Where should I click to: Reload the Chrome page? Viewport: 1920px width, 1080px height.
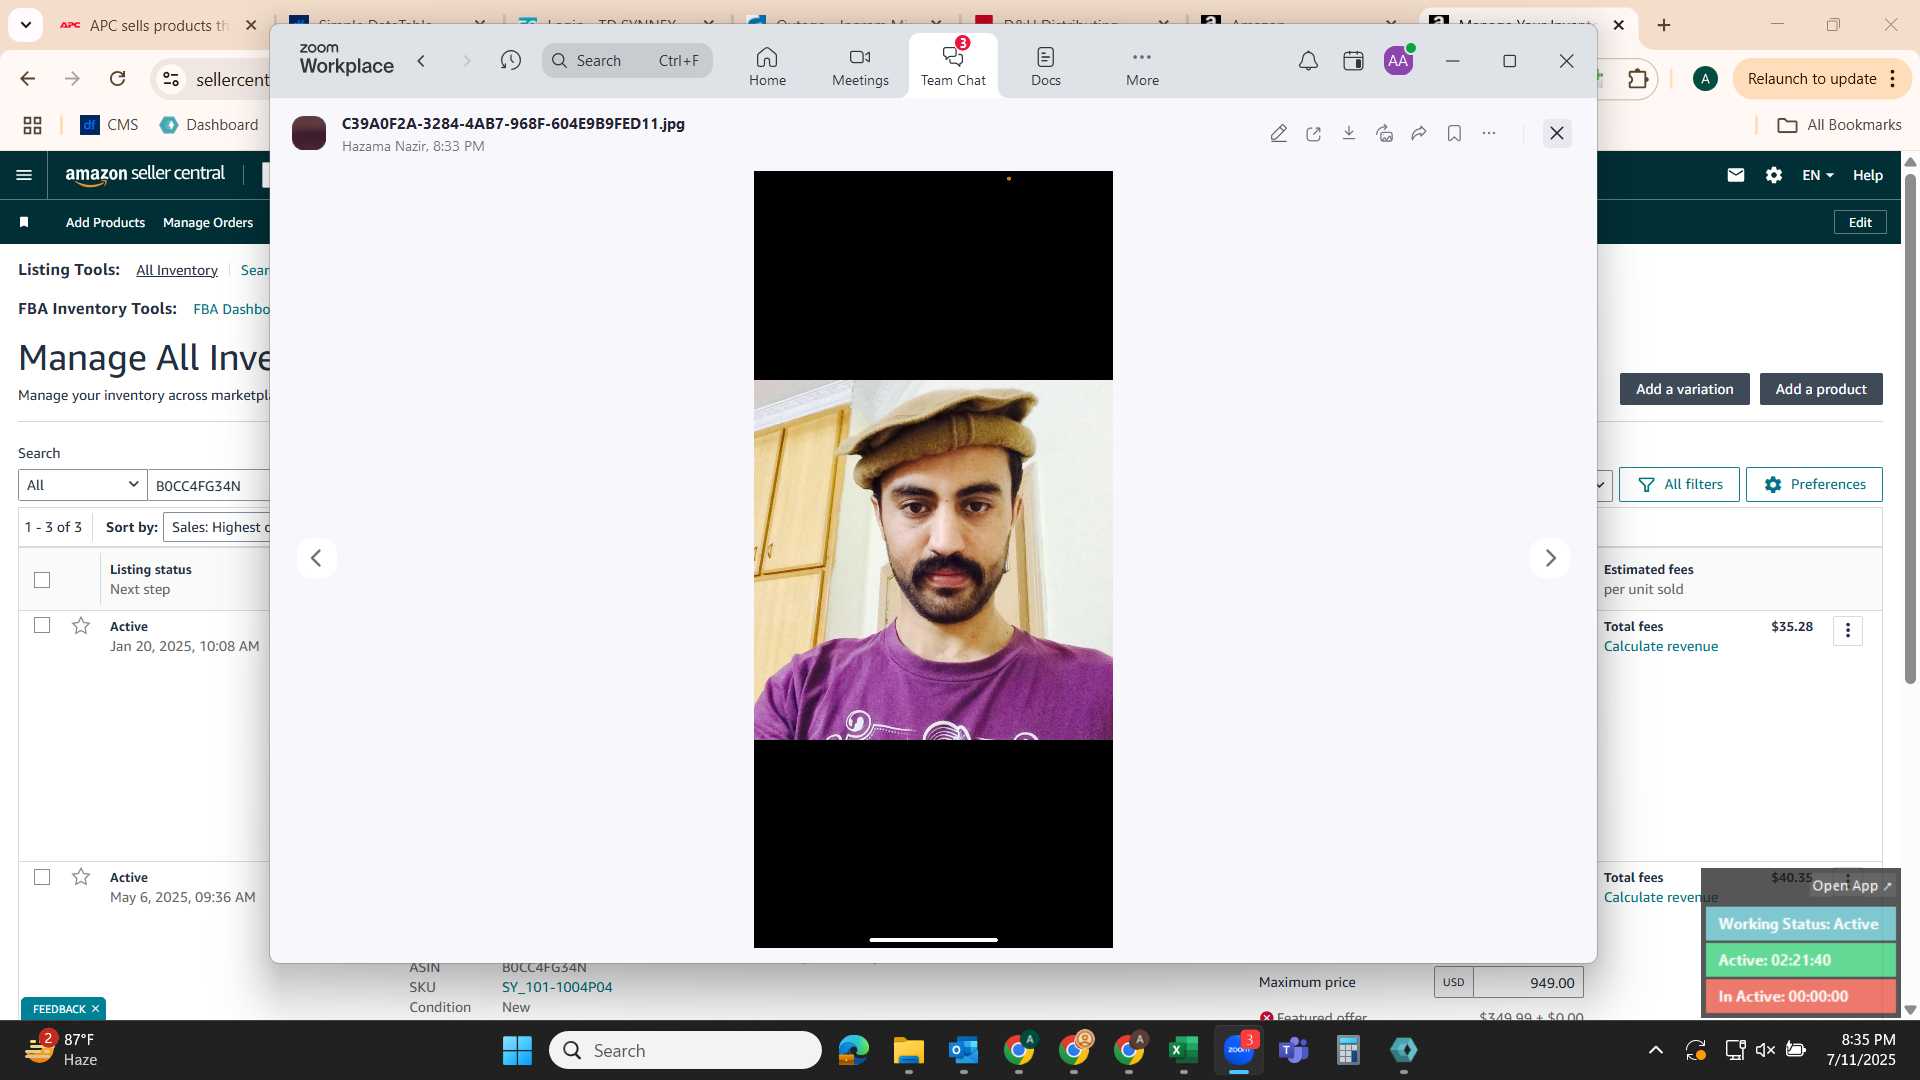point(117,79)
